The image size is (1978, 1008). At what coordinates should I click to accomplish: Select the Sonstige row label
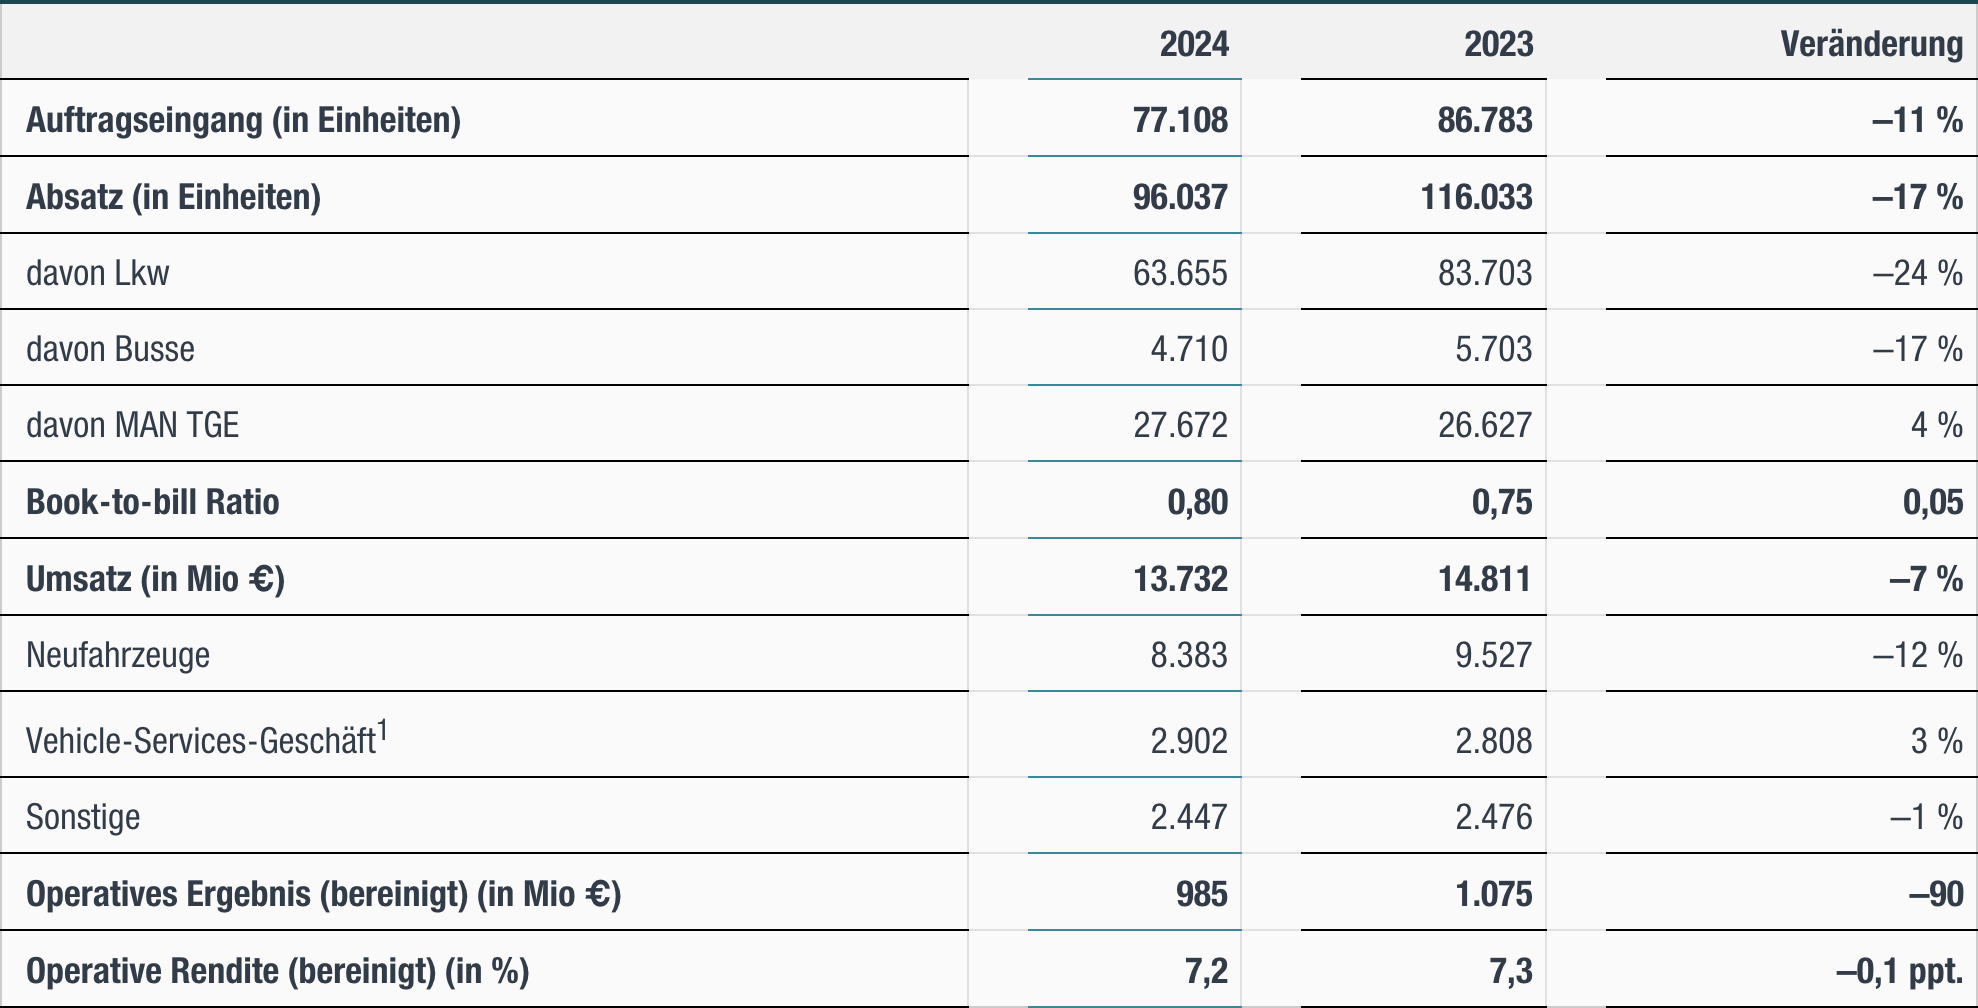point(83,817)
